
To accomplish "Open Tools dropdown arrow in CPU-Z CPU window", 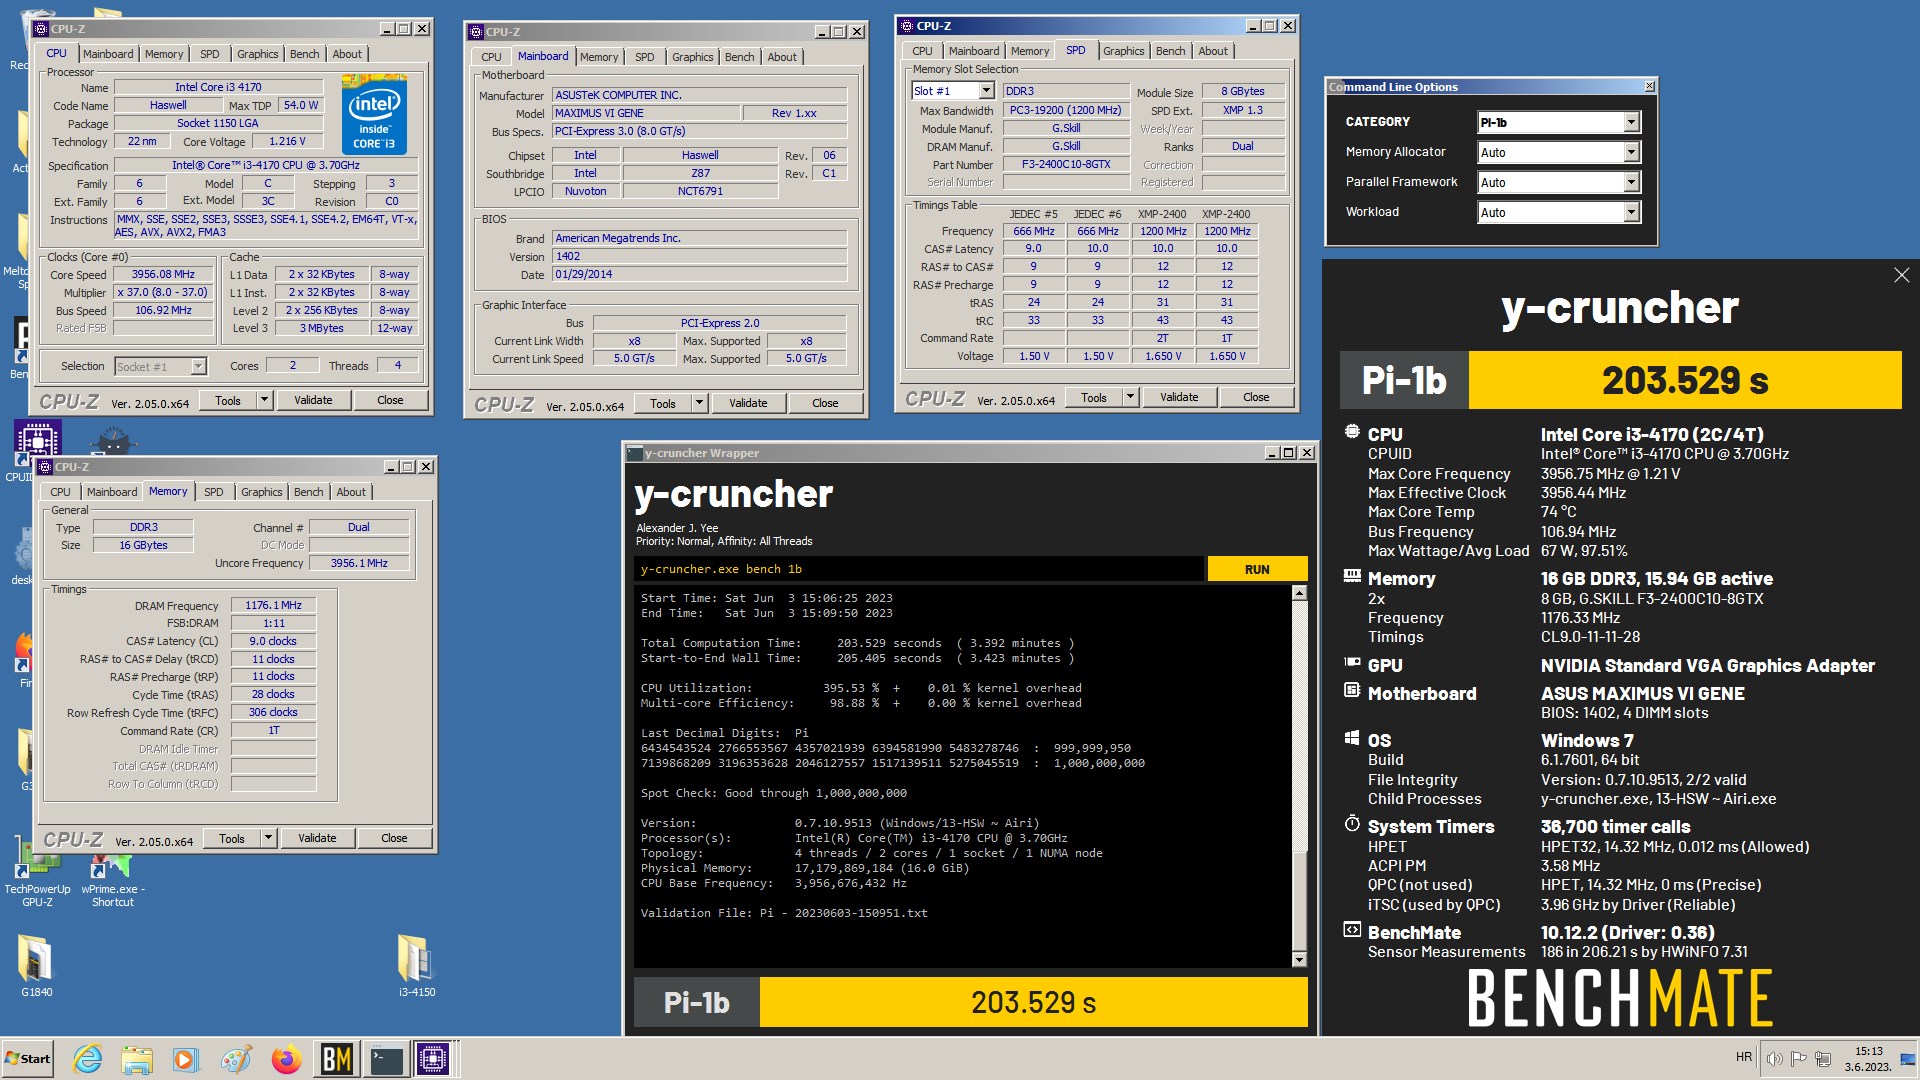I will point(265,400).
